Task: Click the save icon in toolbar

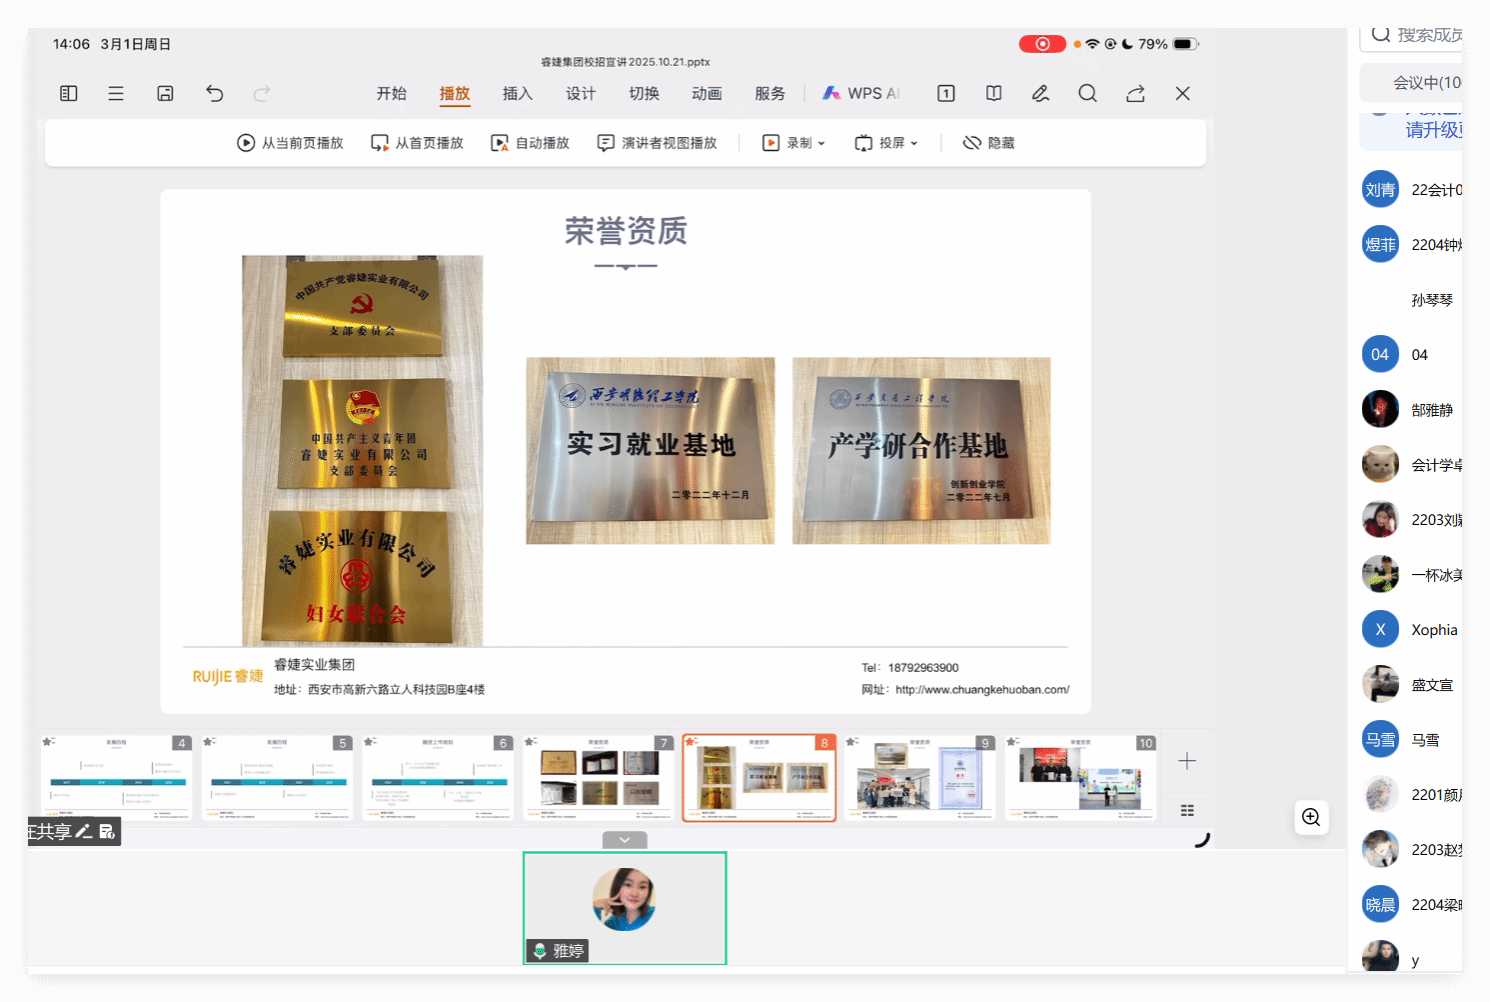Action: (165, 93)
